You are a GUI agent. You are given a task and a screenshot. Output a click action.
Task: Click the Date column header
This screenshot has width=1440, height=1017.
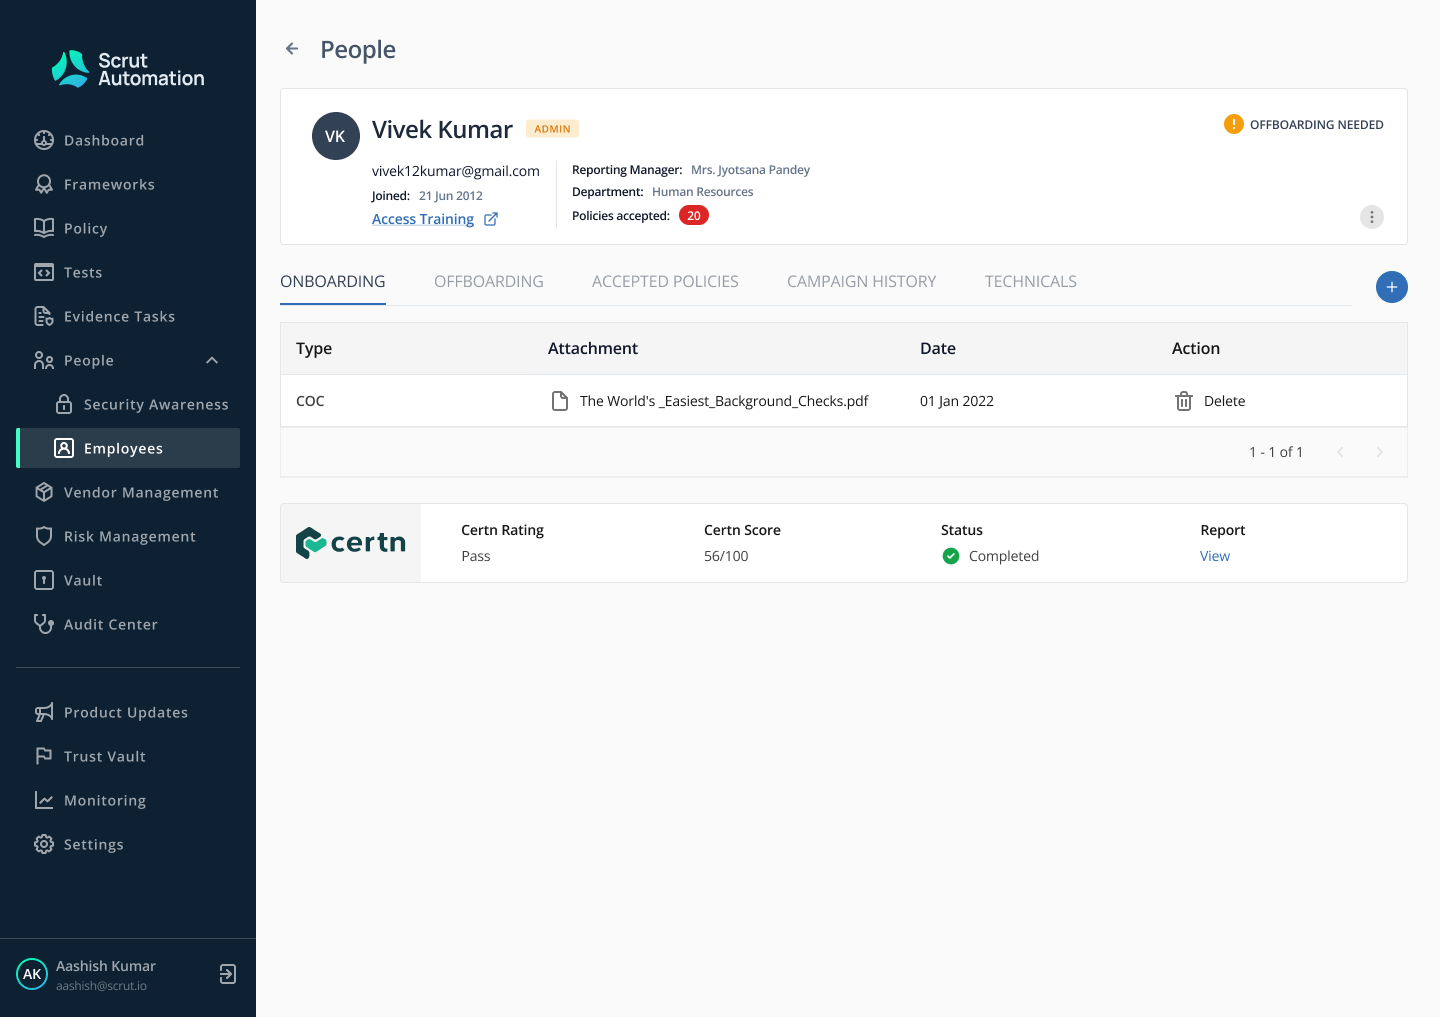(938, 348)
